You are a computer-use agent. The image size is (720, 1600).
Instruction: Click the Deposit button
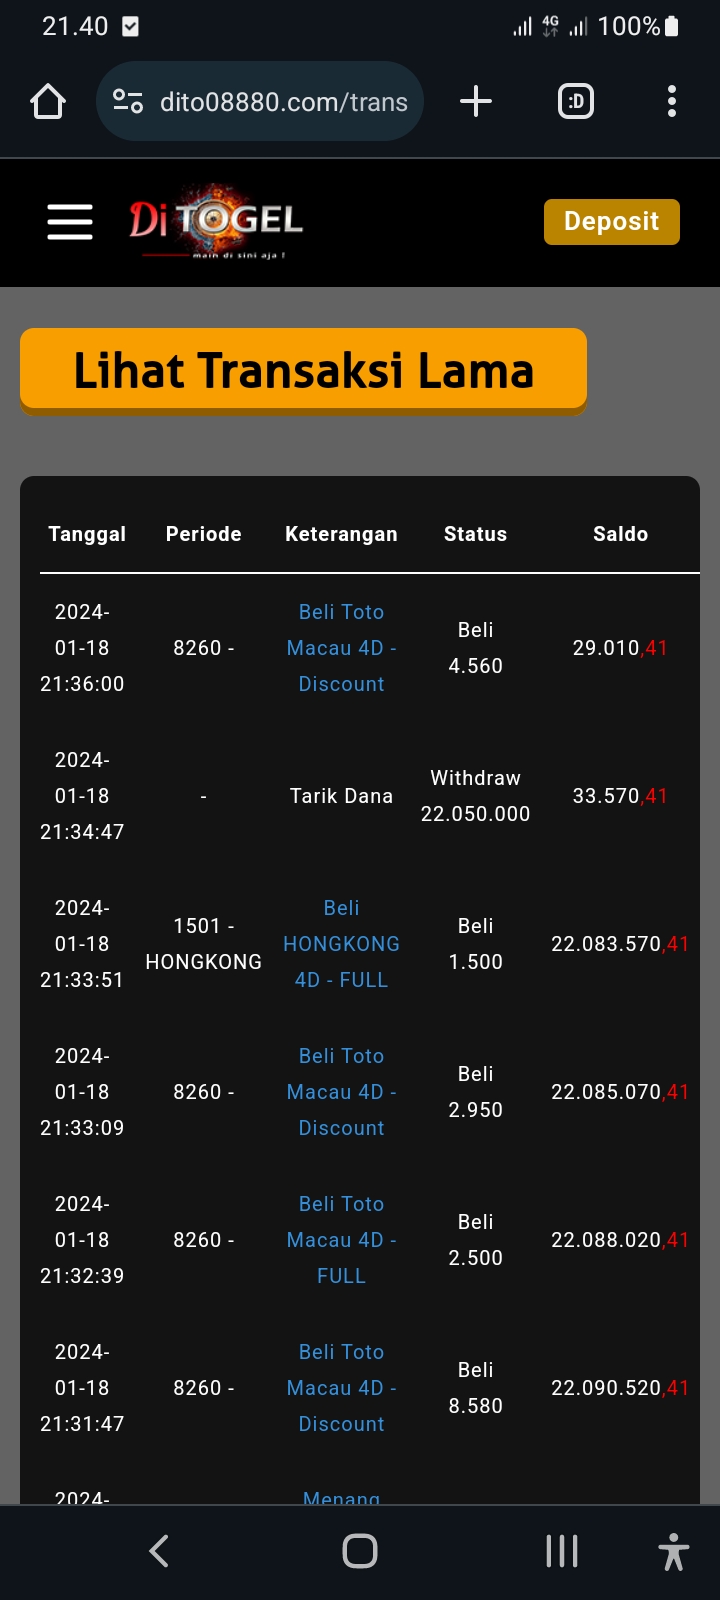click(x=611, y=221)
